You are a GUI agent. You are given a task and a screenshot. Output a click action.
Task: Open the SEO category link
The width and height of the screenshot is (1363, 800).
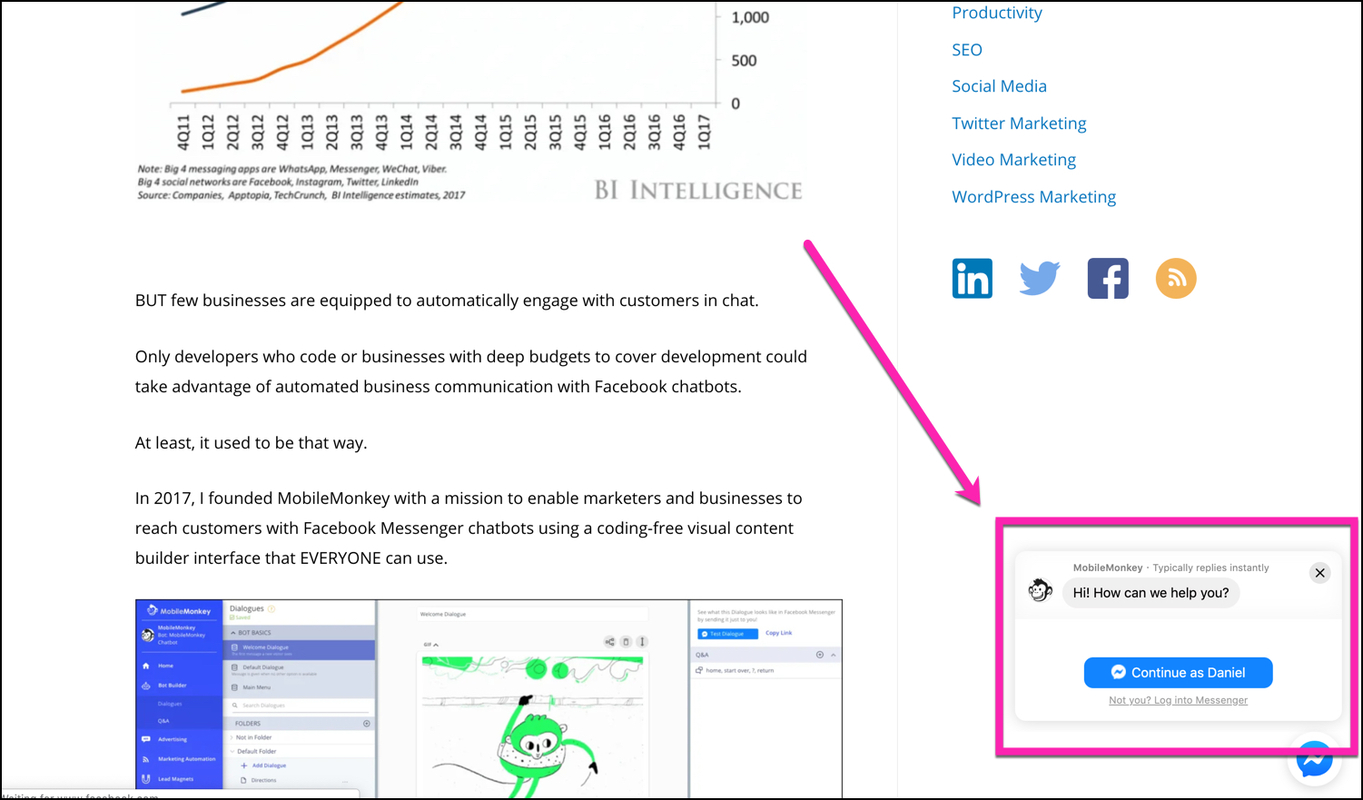tap(966, 50)
